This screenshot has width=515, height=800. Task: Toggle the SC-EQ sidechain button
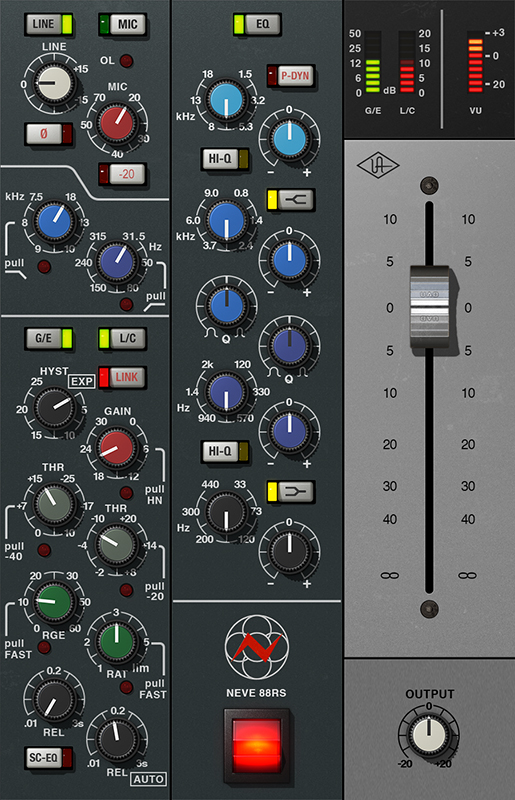click(x=49, y=757)
